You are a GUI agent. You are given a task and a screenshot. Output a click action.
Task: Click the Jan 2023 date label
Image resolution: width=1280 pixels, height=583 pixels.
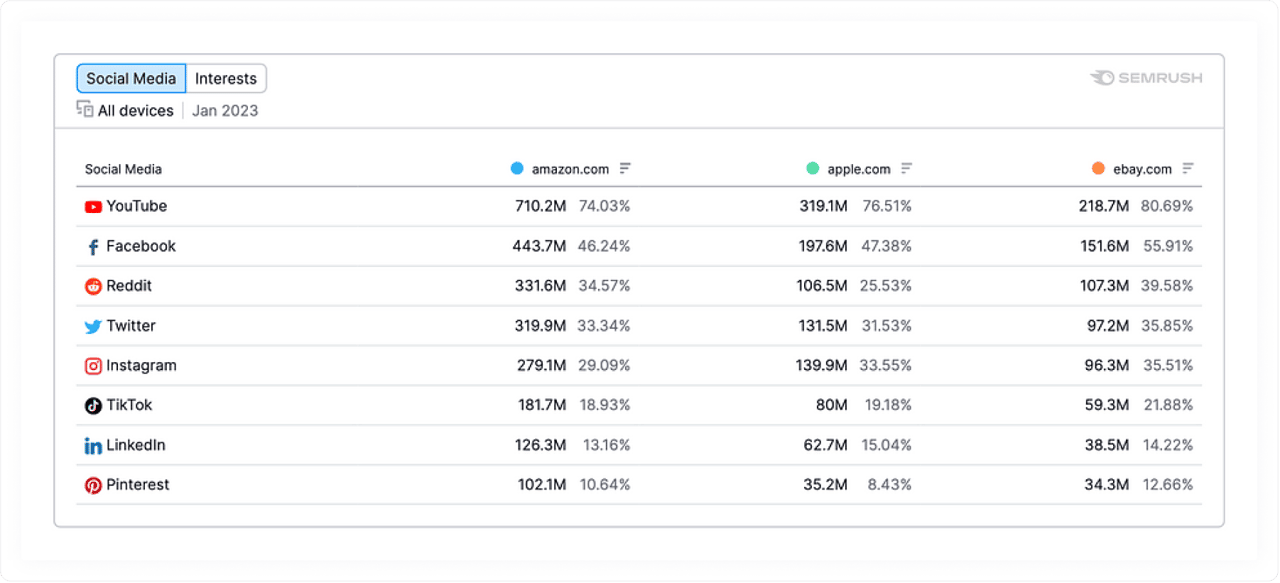(x=224, y=110)
